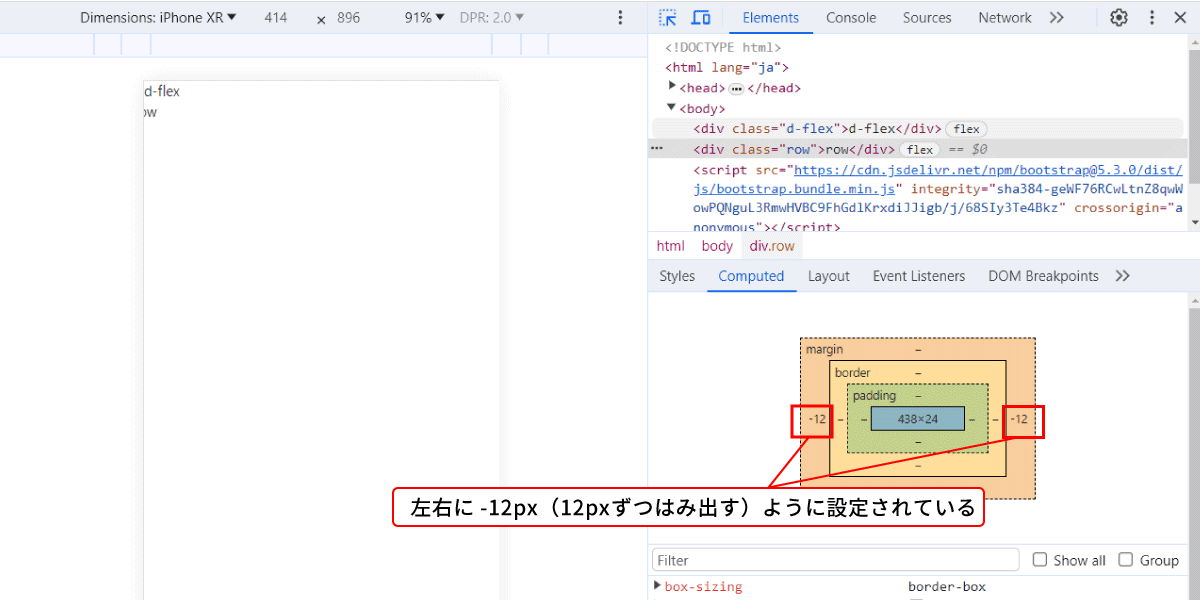Click the border-box value of box-sizing
Viewport: 1200px width, 600px height.
tap(947, 587)
